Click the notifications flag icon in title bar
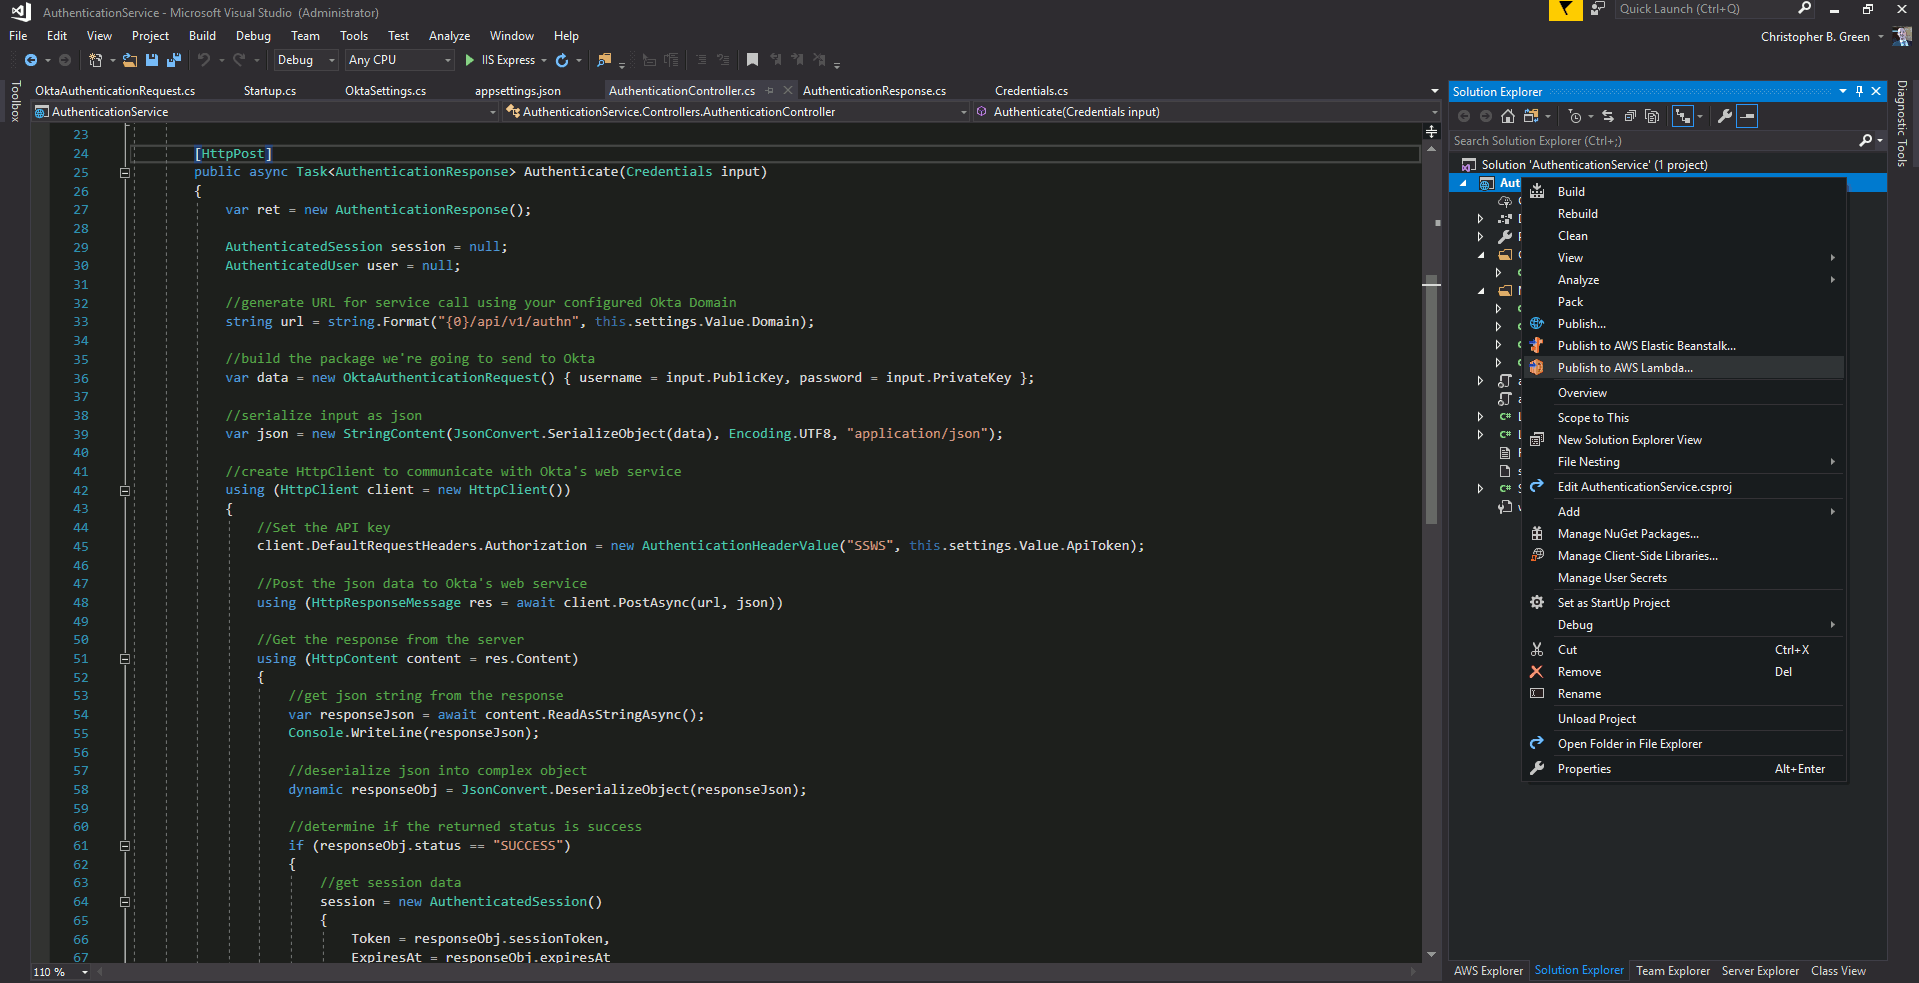This screenshot has height=983, width=1919. click(1565, 10)
